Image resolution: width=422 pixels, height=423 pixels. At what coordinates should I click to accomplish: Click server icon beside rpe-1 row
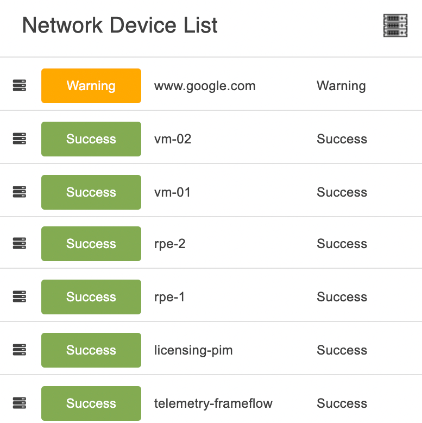point(19,296)
